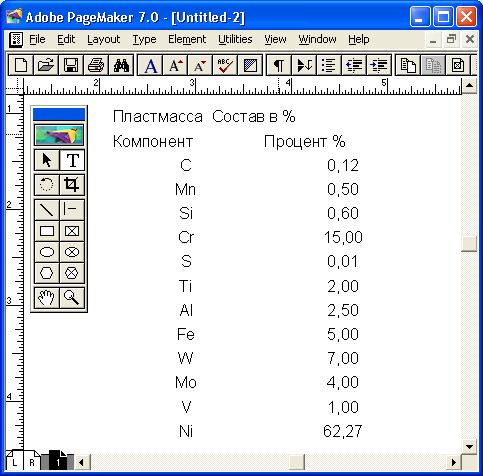This screenshot has width=483, height=476.
Task: Click the New document icon
Action: pos(21,65)
